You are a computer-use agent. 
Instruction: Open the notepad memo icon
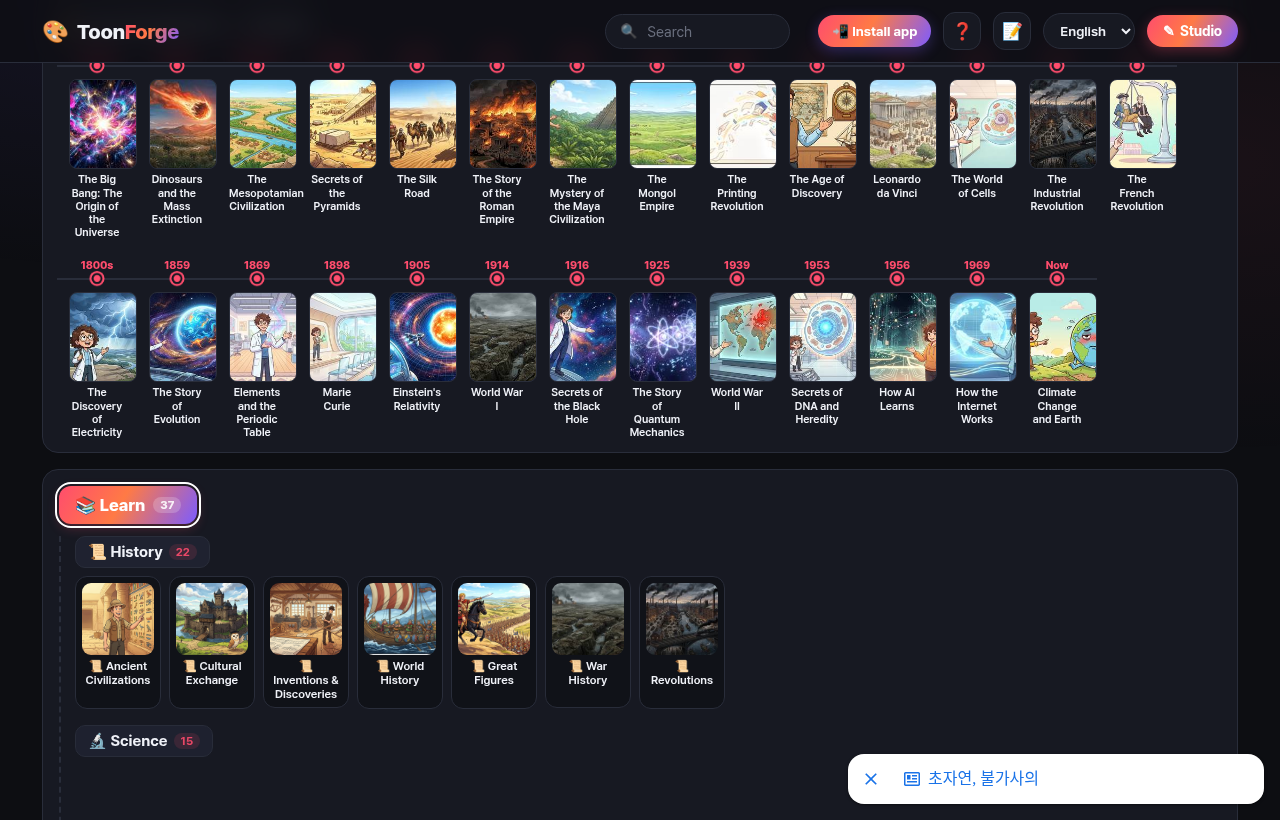[x=1012, y=31]
